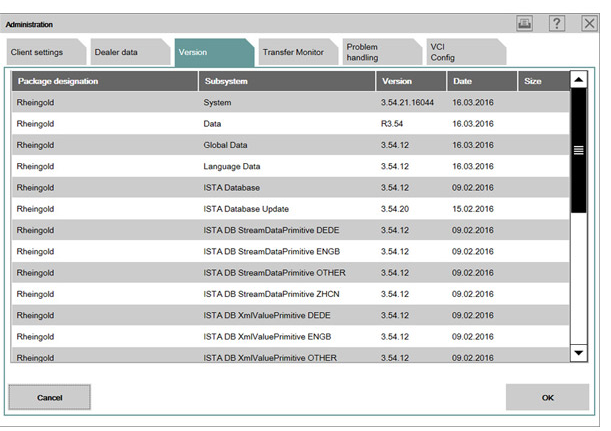The image size is (611, 431).
Task: Click Rheingold in the Language Data row
Action: click(x=35, y=166)
